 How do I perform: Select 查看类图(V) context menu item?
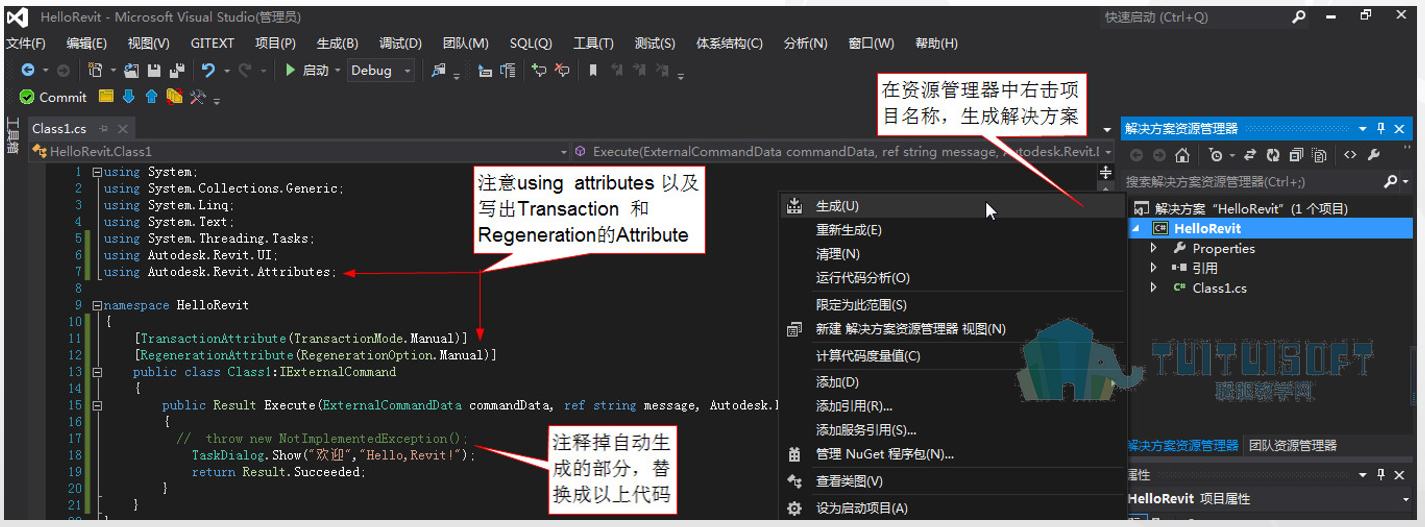pyautogui.click(x=953, y=481)
